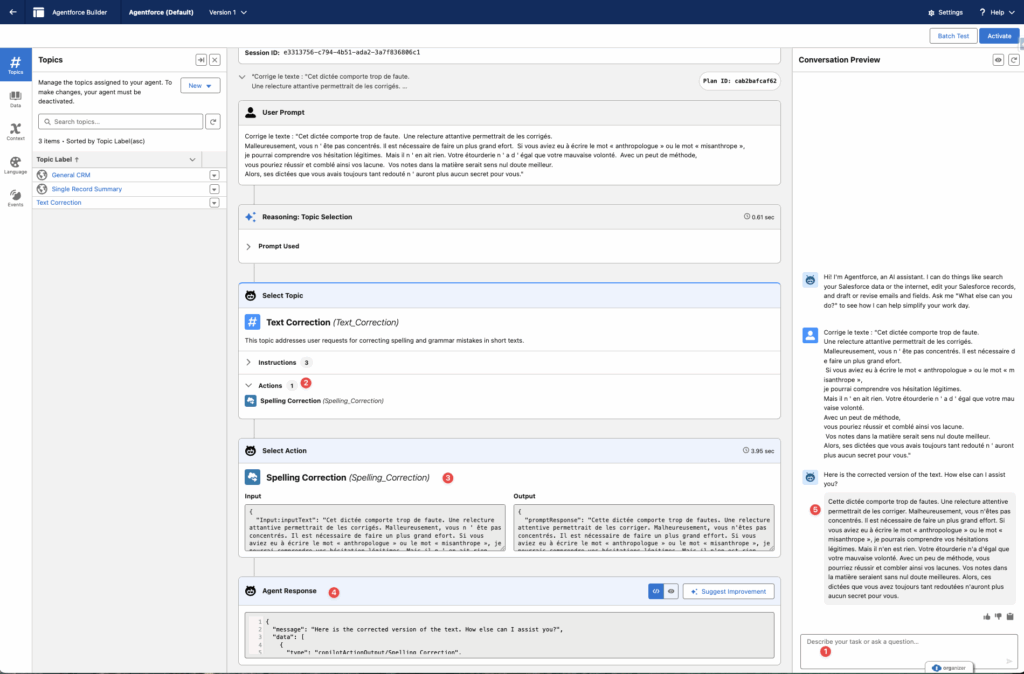Give the response a thumbs up
Screen dimensions: 1024x674
[987, 617]
